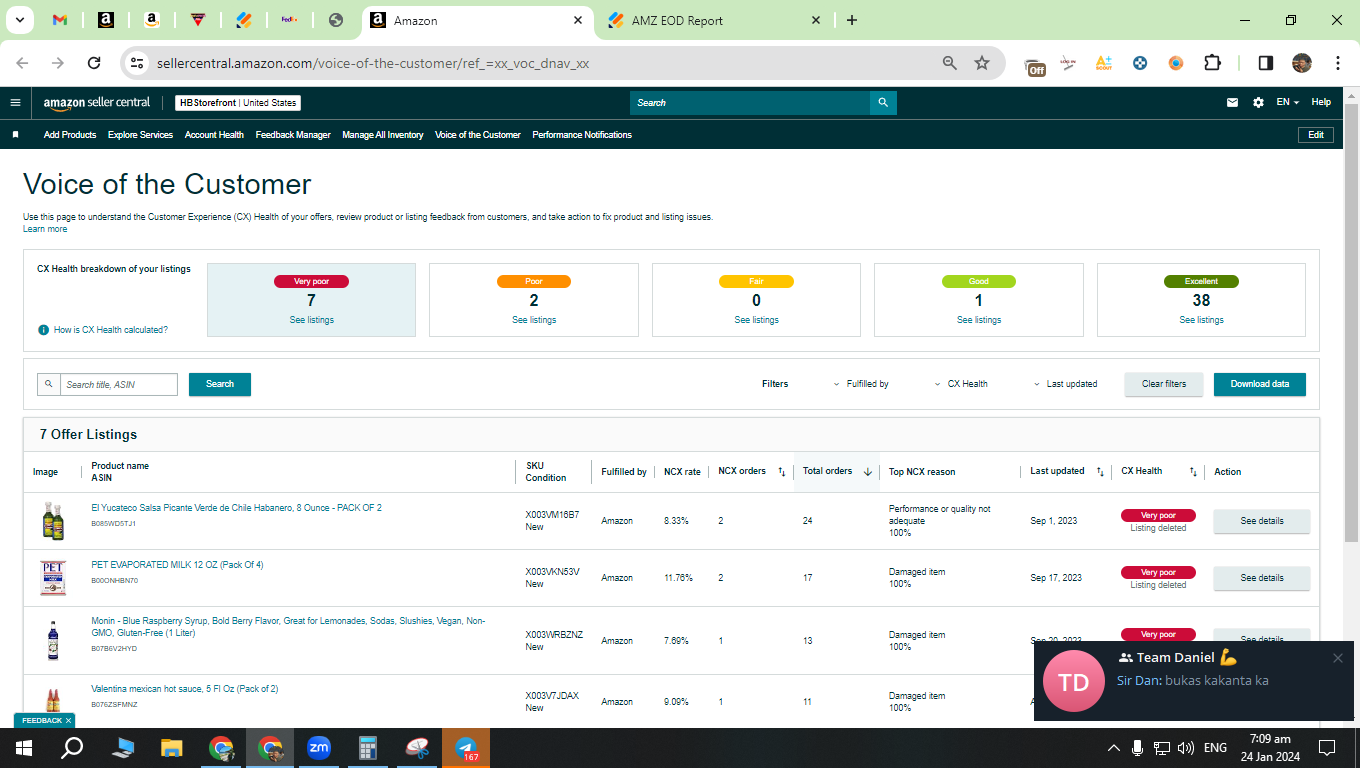Open Performance Notifications menu item
Viewport: 1360px width, 768px height.
coord(582,135)
